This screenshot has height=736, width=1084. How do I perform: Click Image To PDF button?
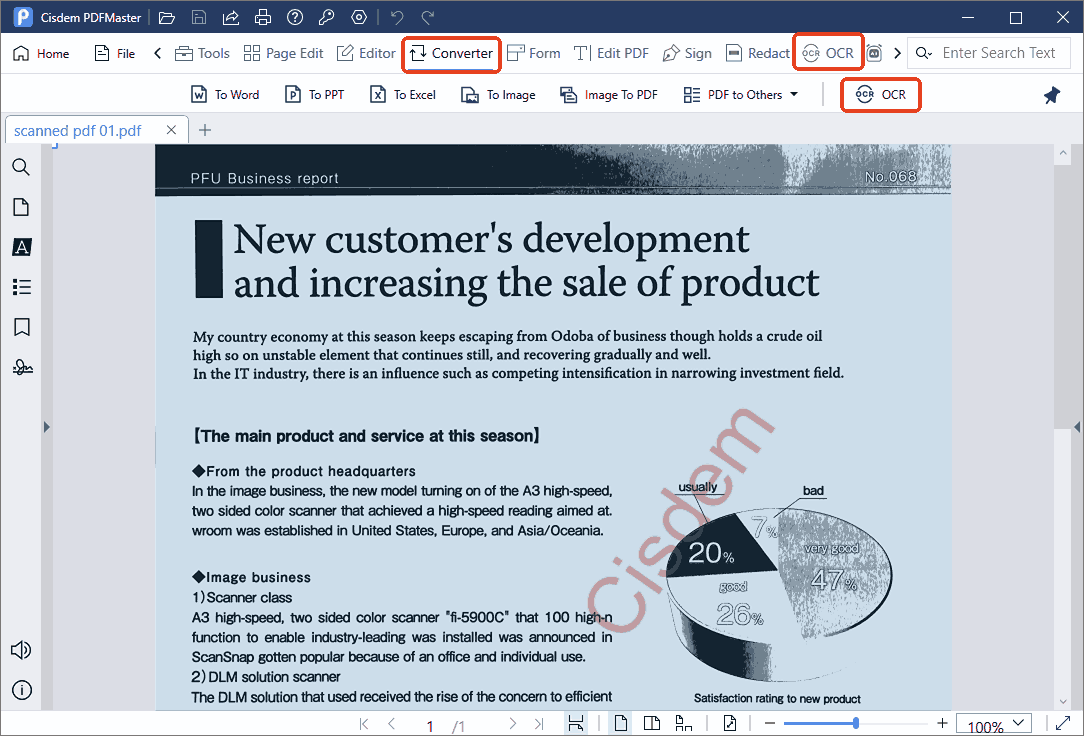click(x=609, y=95)
